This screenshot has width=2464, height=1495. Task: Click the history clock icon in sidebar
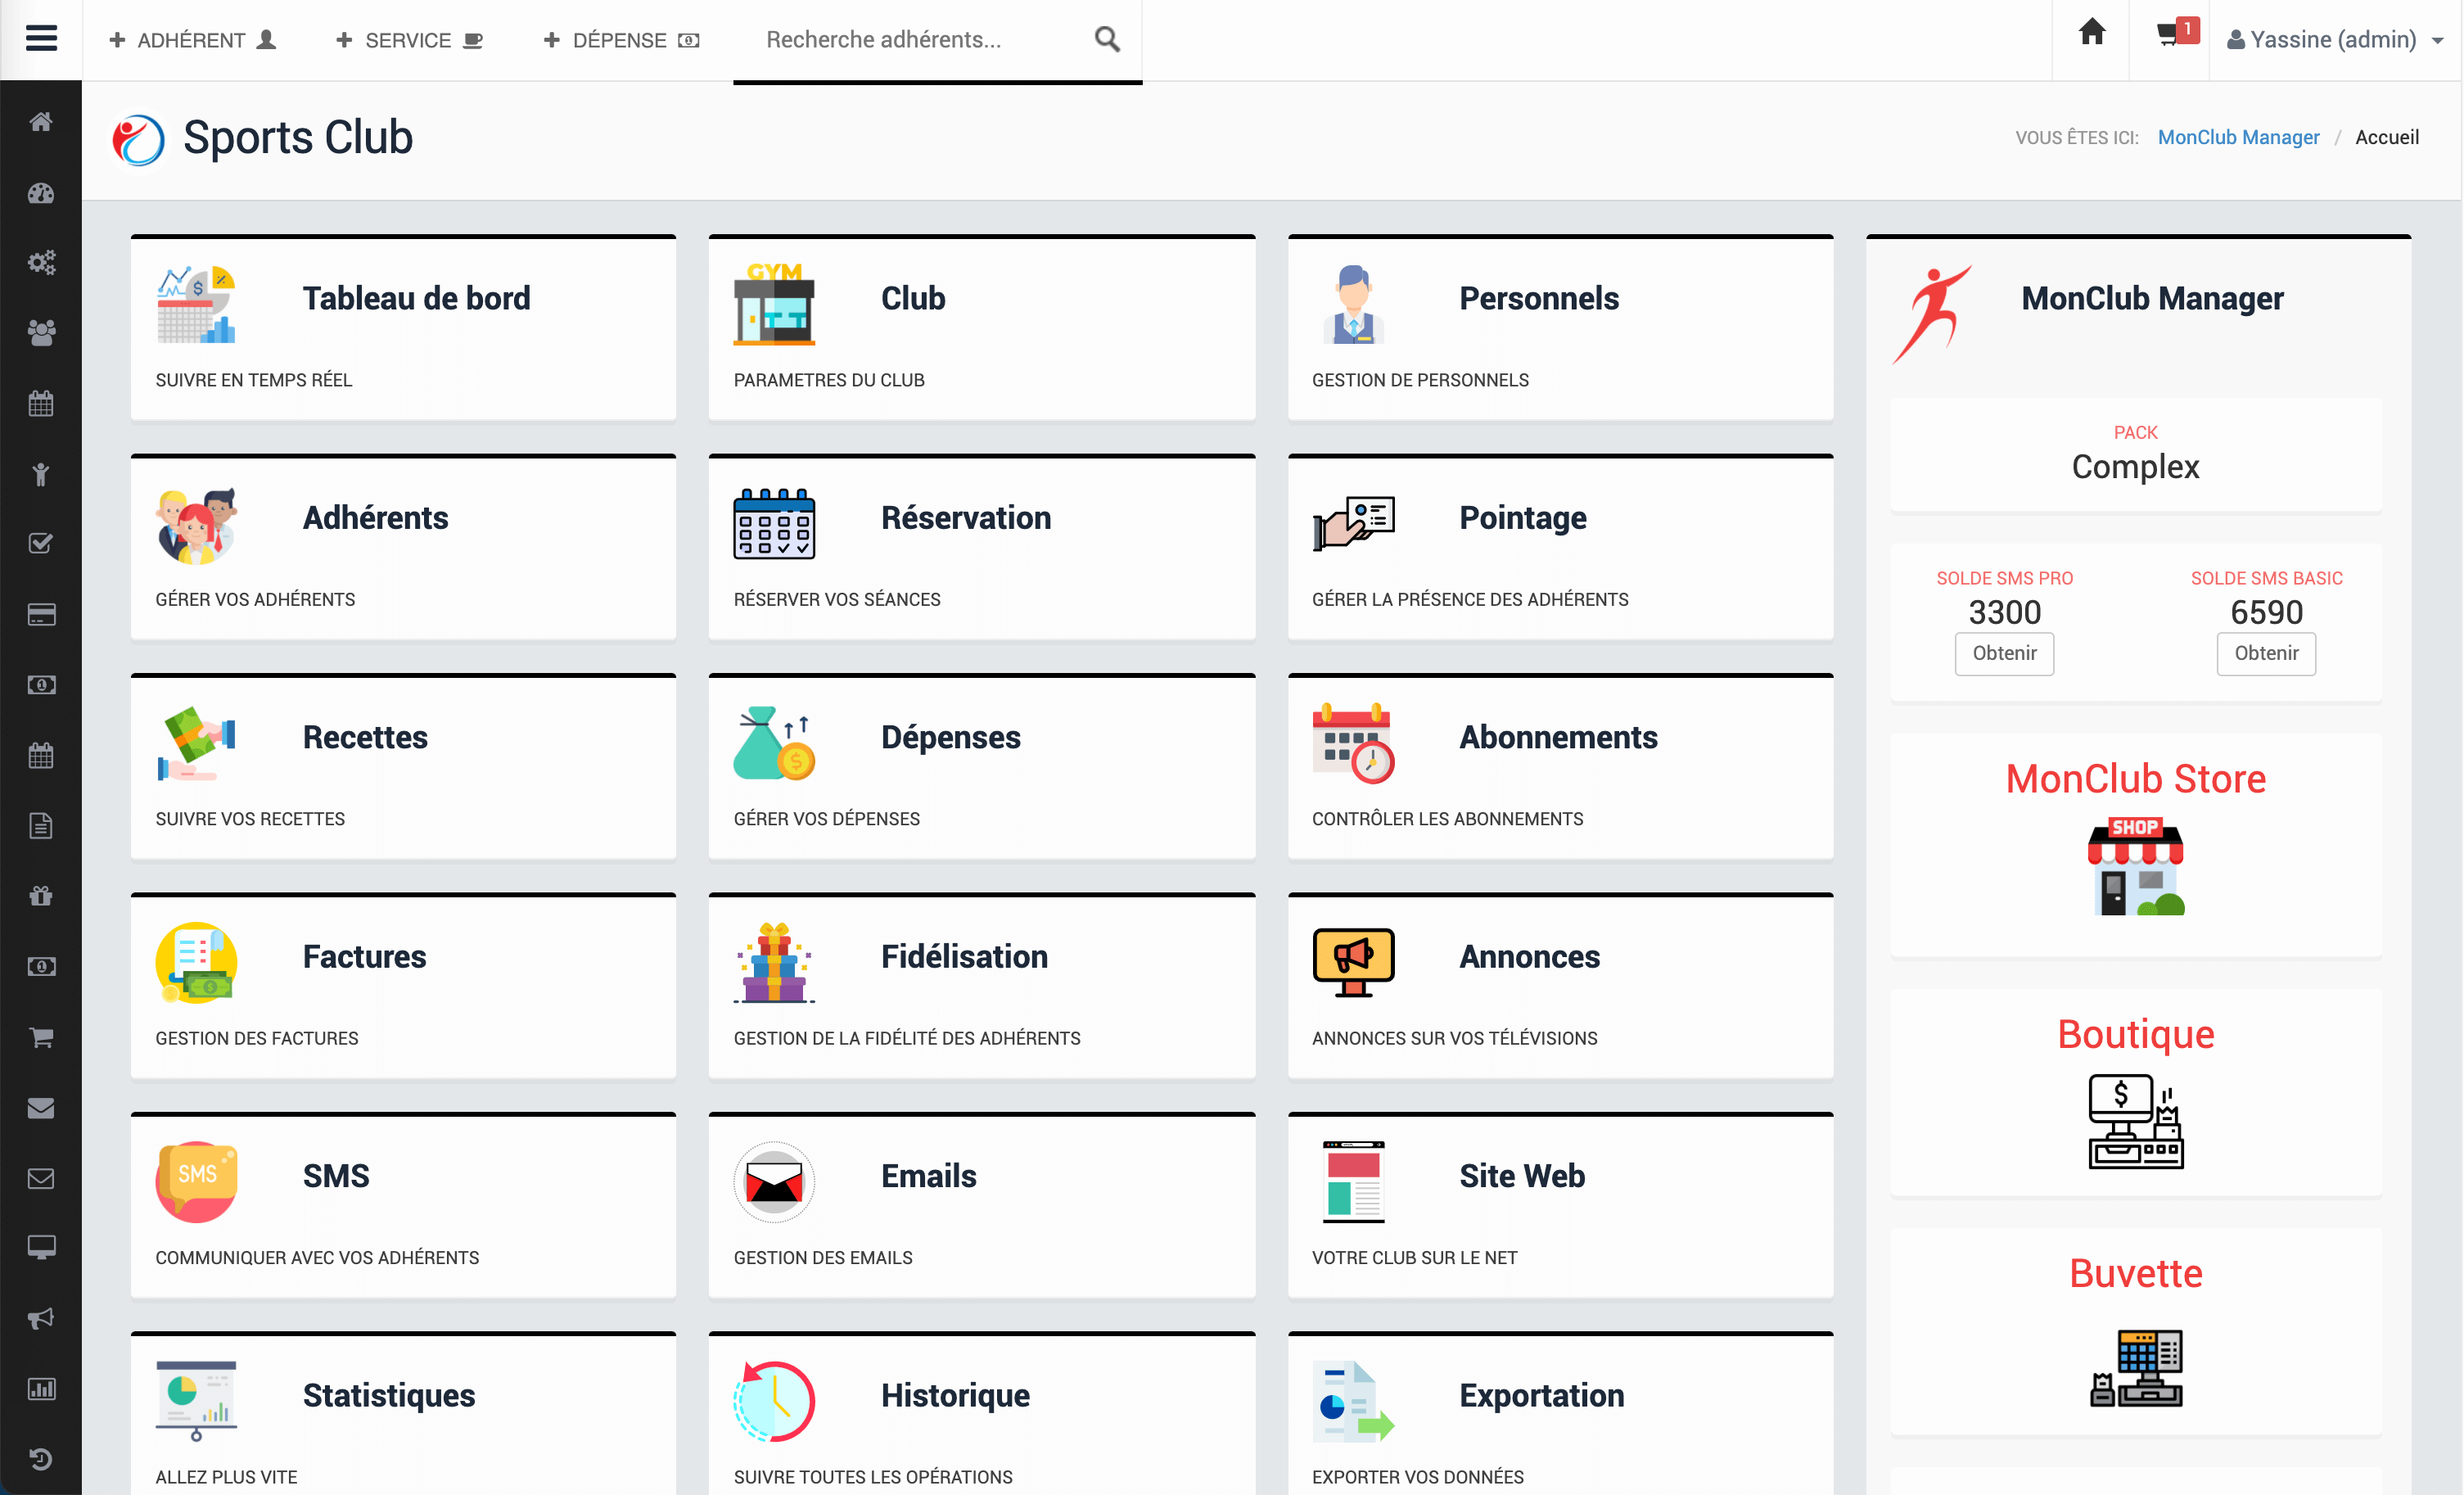pyautogui.click(x=41, y=1458)
